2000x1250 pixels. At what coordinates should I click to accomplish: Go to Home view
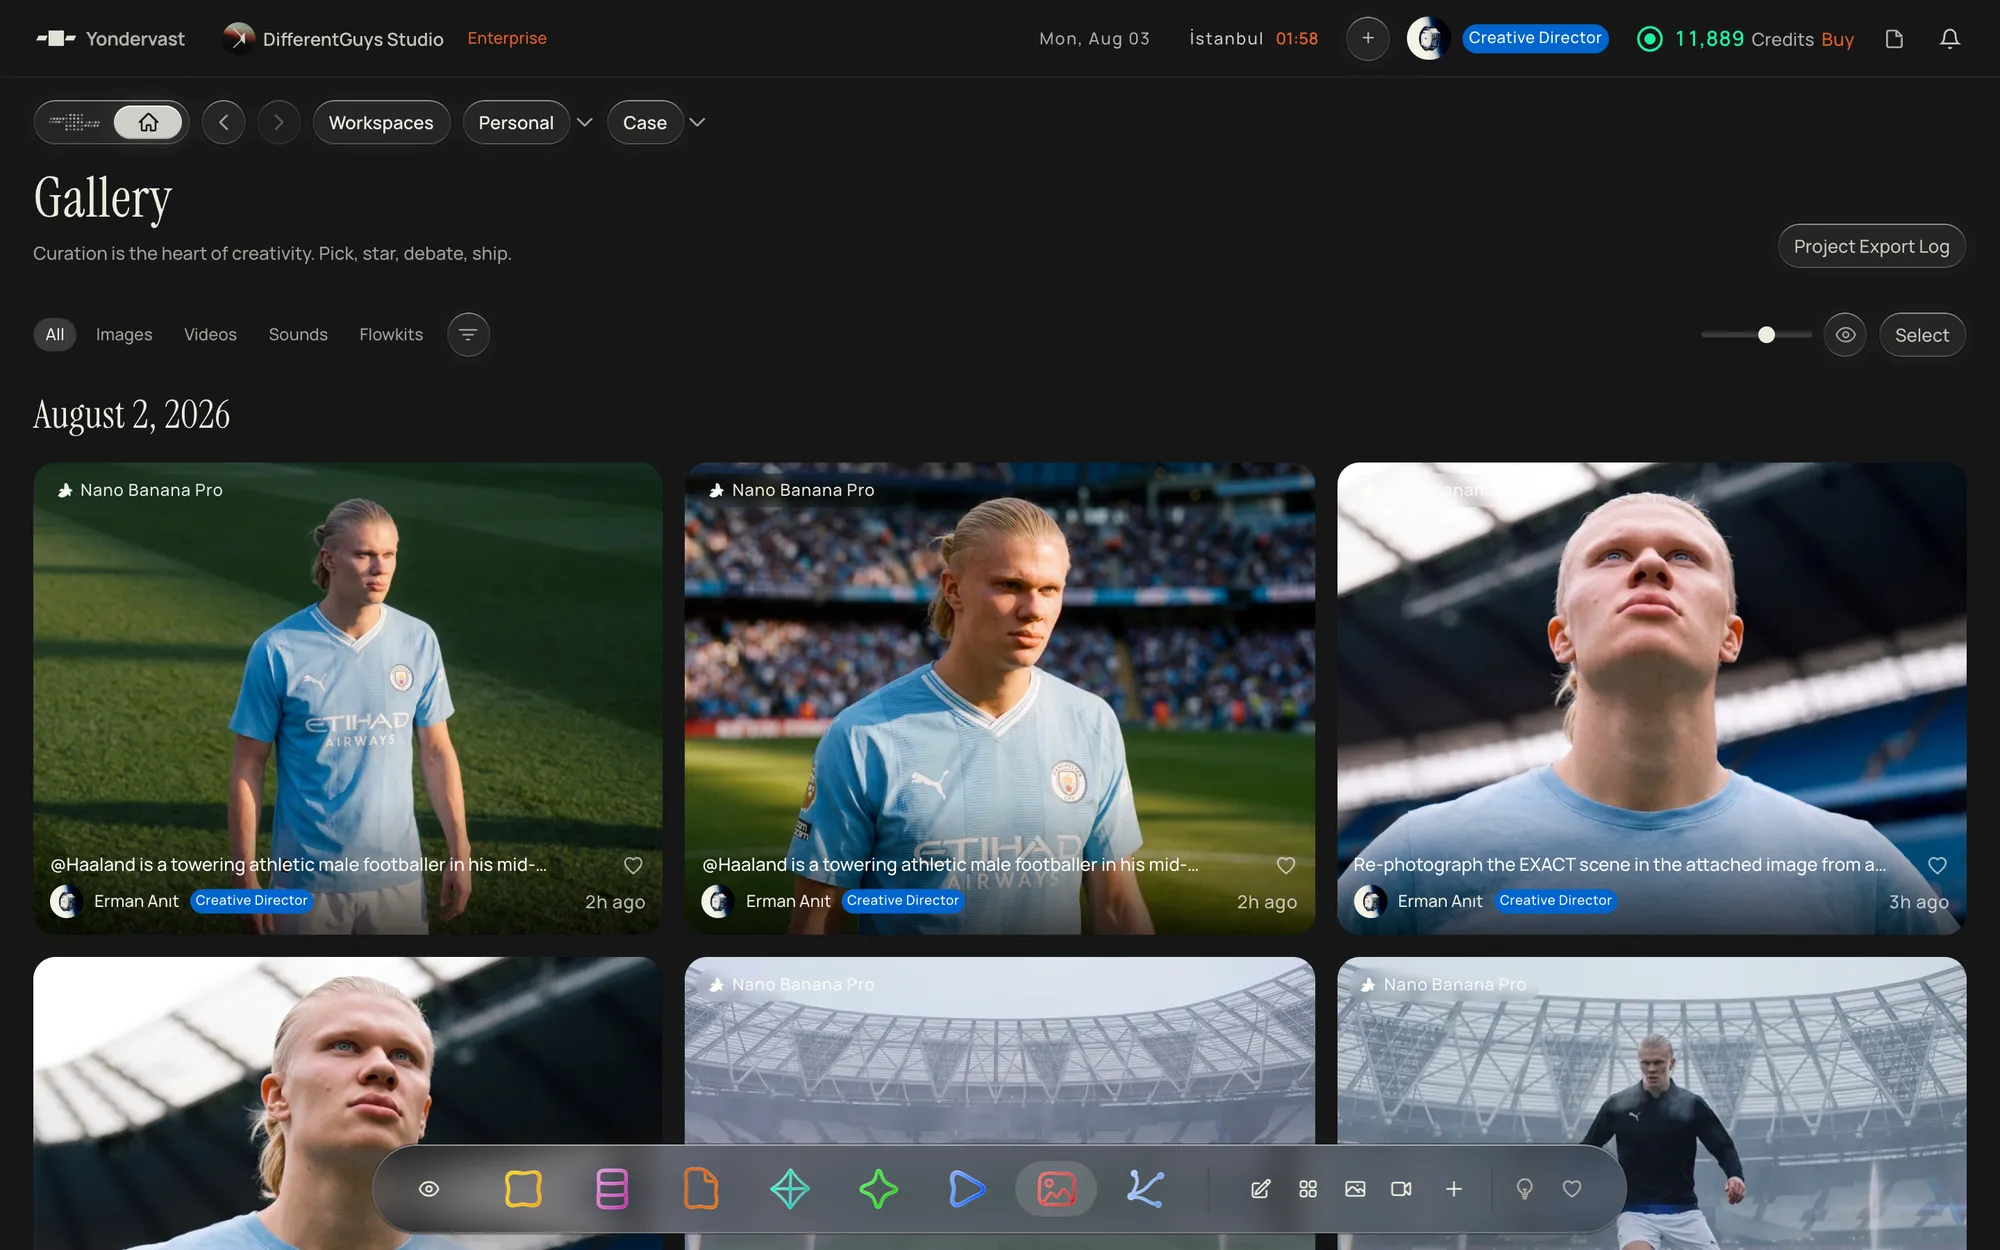[148, 122]
